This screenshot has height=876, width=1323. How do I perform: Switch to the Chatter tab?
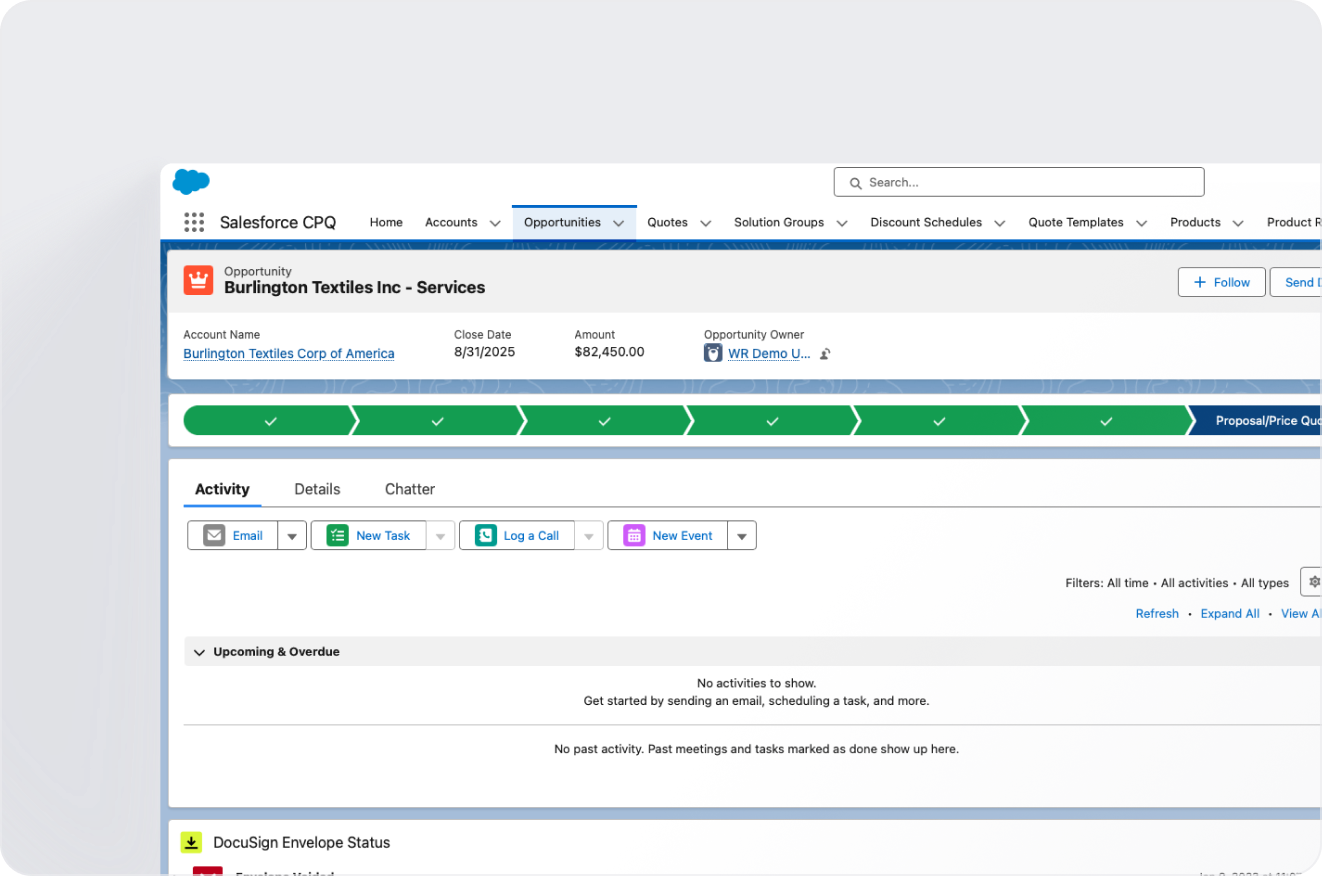click(x=410, y=489)
